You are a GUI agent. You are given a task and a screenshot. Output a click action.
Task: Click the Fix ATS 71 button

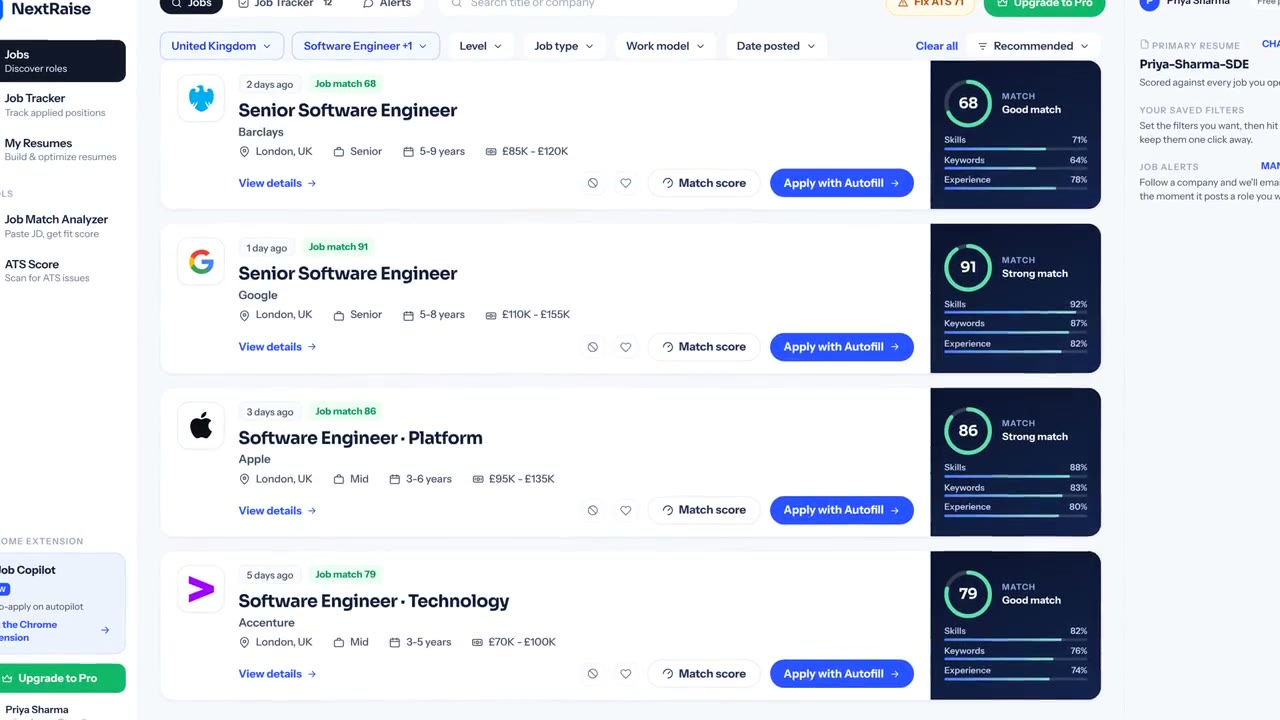point(931,4)
